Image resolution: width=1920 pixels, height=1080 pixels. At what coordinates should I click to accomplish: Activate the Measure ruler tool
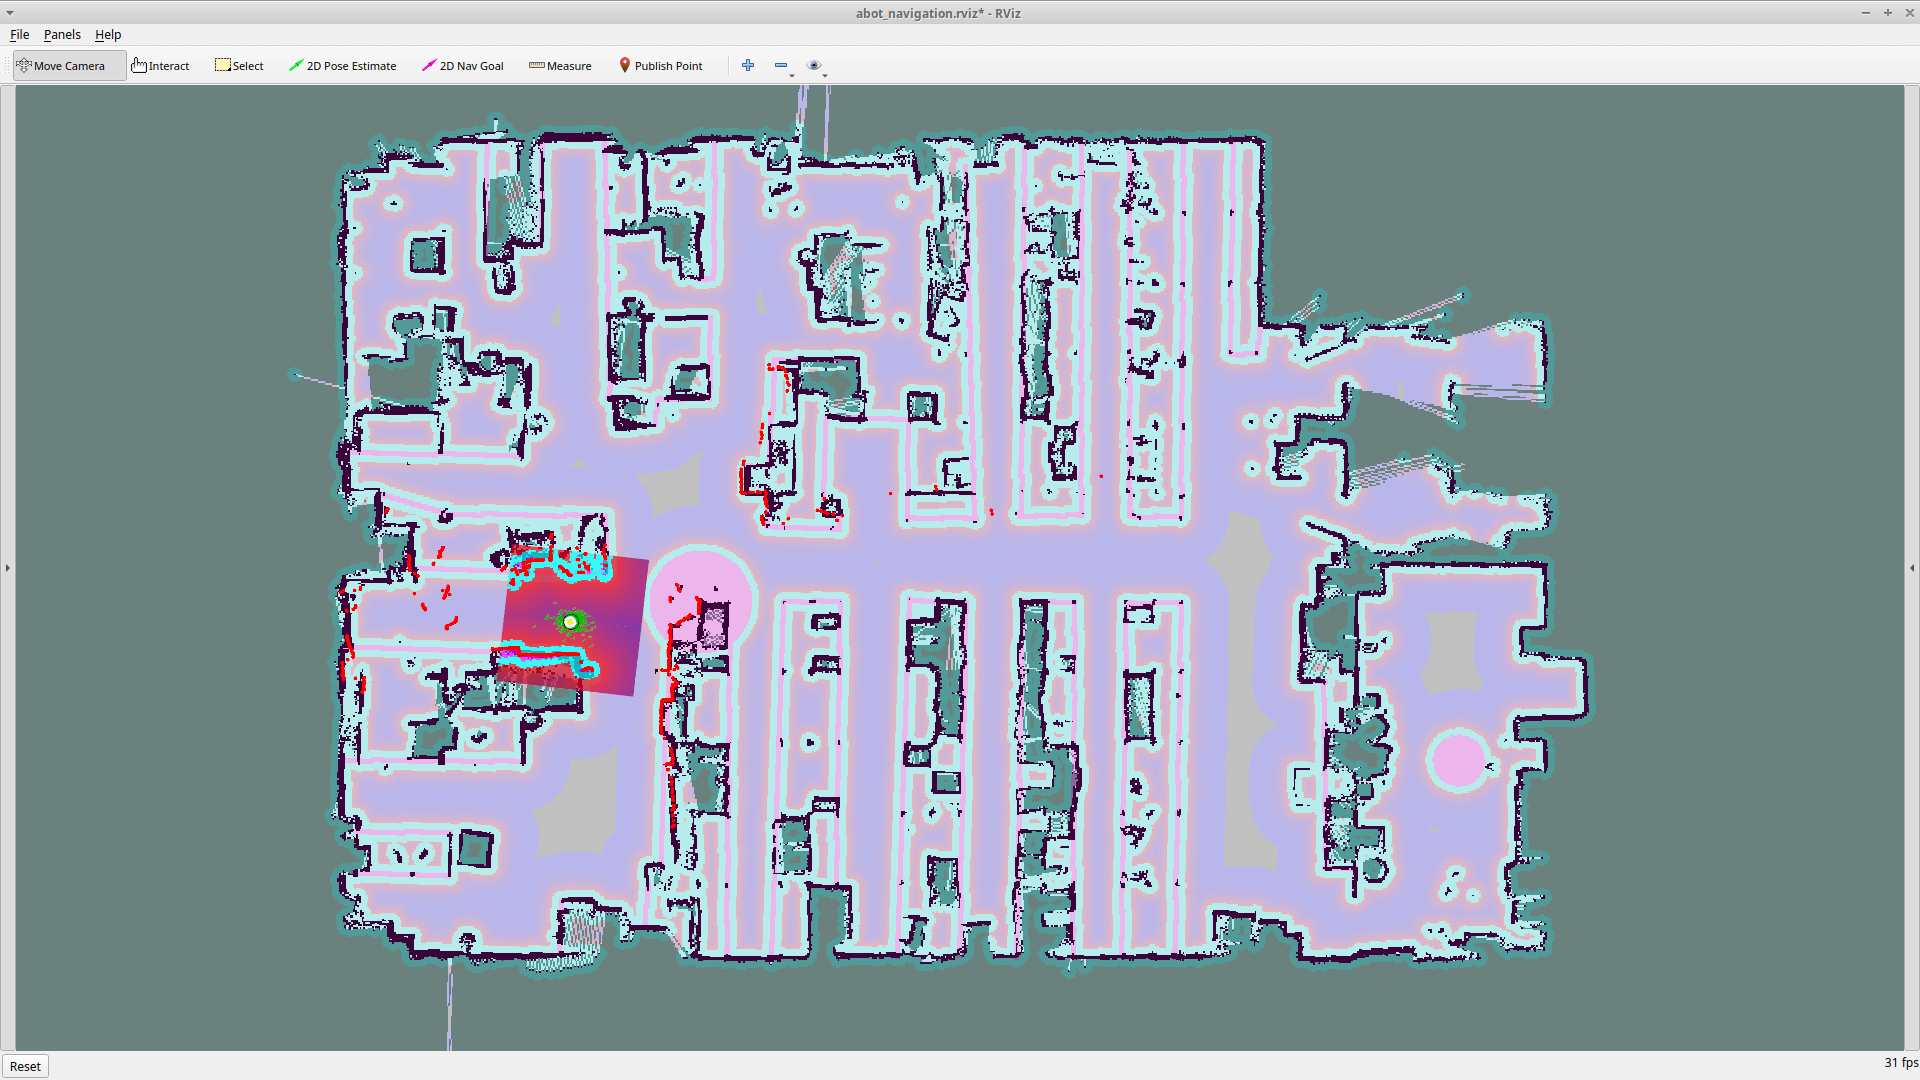(x=560, y=66)
